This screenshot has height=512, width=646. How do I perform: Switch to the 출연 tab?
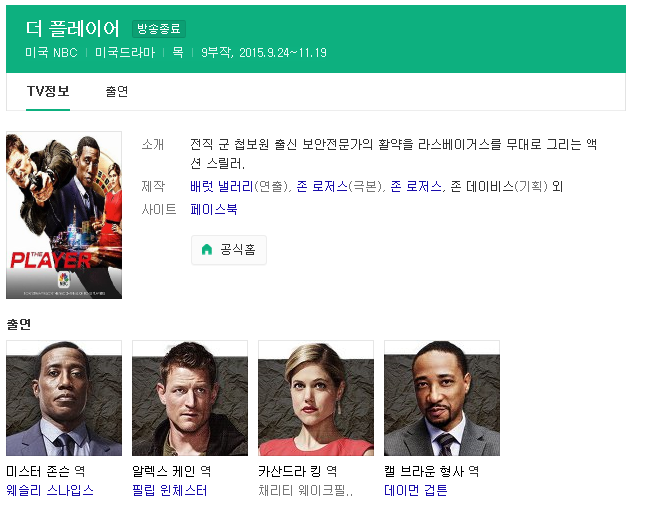pyautogui.click(x=117, y=91)
